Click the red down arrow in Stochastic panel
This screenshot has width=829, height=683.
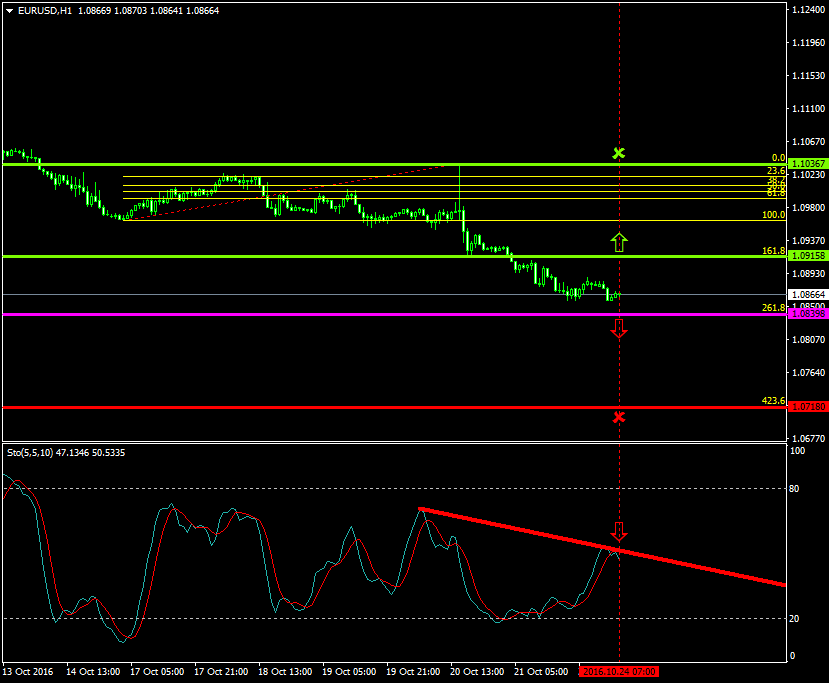pyautogui.click(x=619, y=531)
